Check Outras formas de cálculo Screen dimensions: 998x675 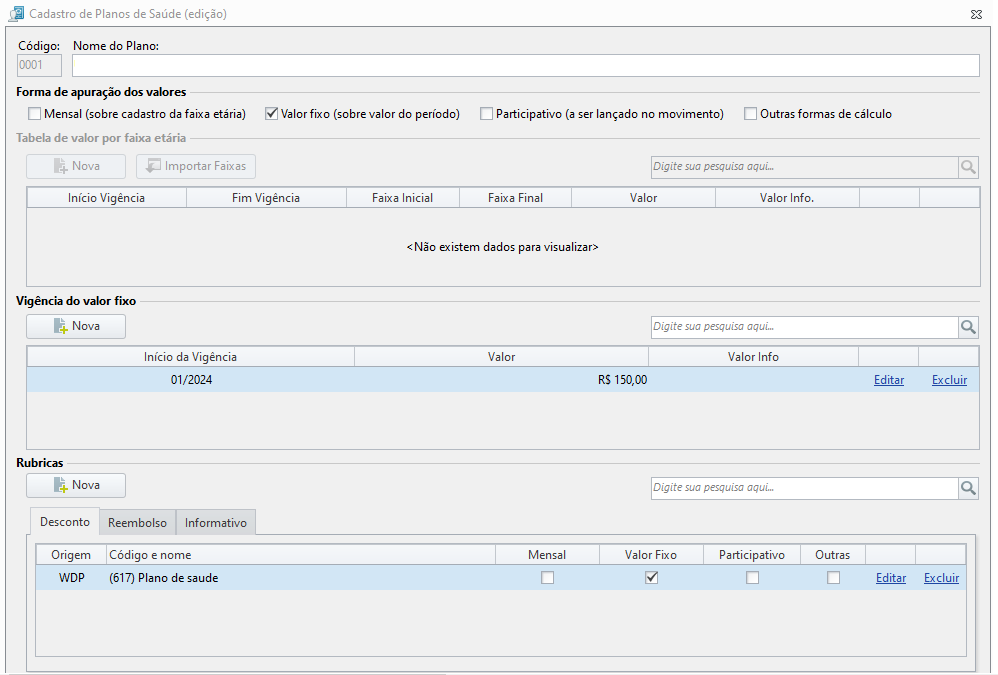coord(750,114)
